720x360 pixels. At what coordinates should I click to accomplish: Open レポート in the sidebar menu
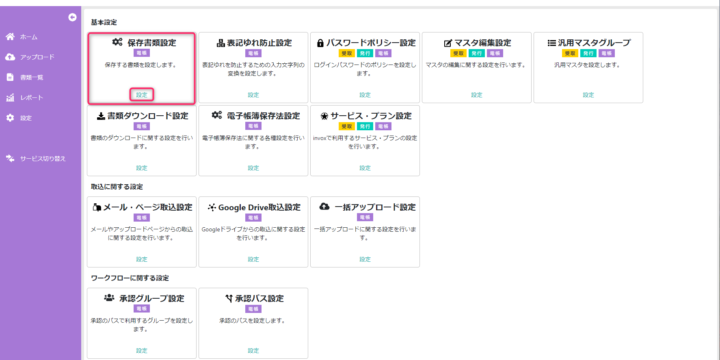[x=31, y=98]
